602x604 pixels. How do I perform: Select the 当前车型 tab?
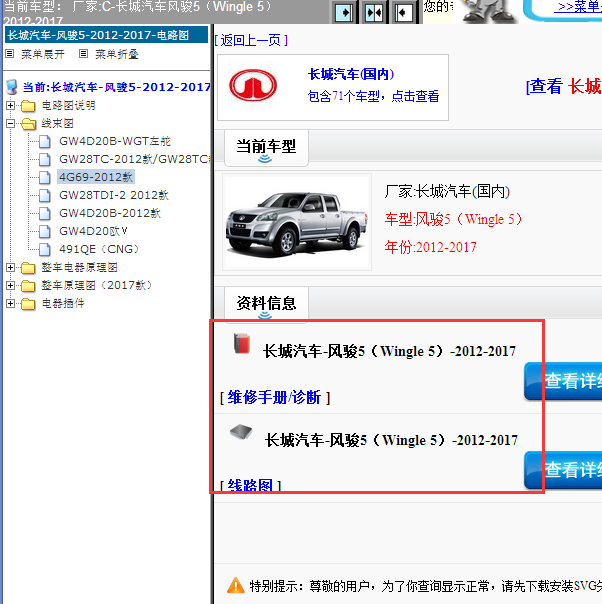(x=266, y=148)
